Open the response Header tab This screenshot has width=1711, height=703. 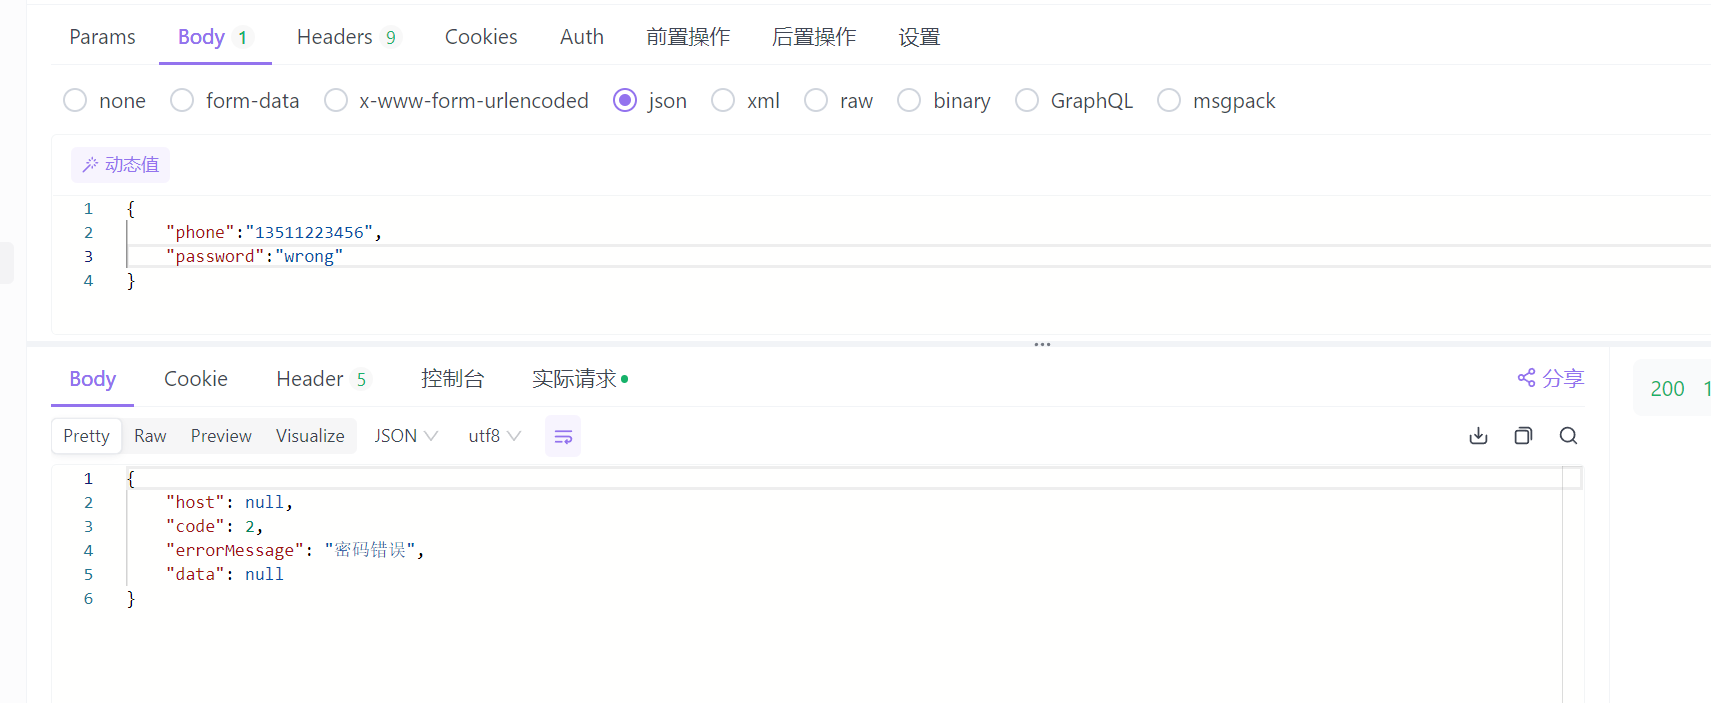pyautogui.click(x=322, y=379)
